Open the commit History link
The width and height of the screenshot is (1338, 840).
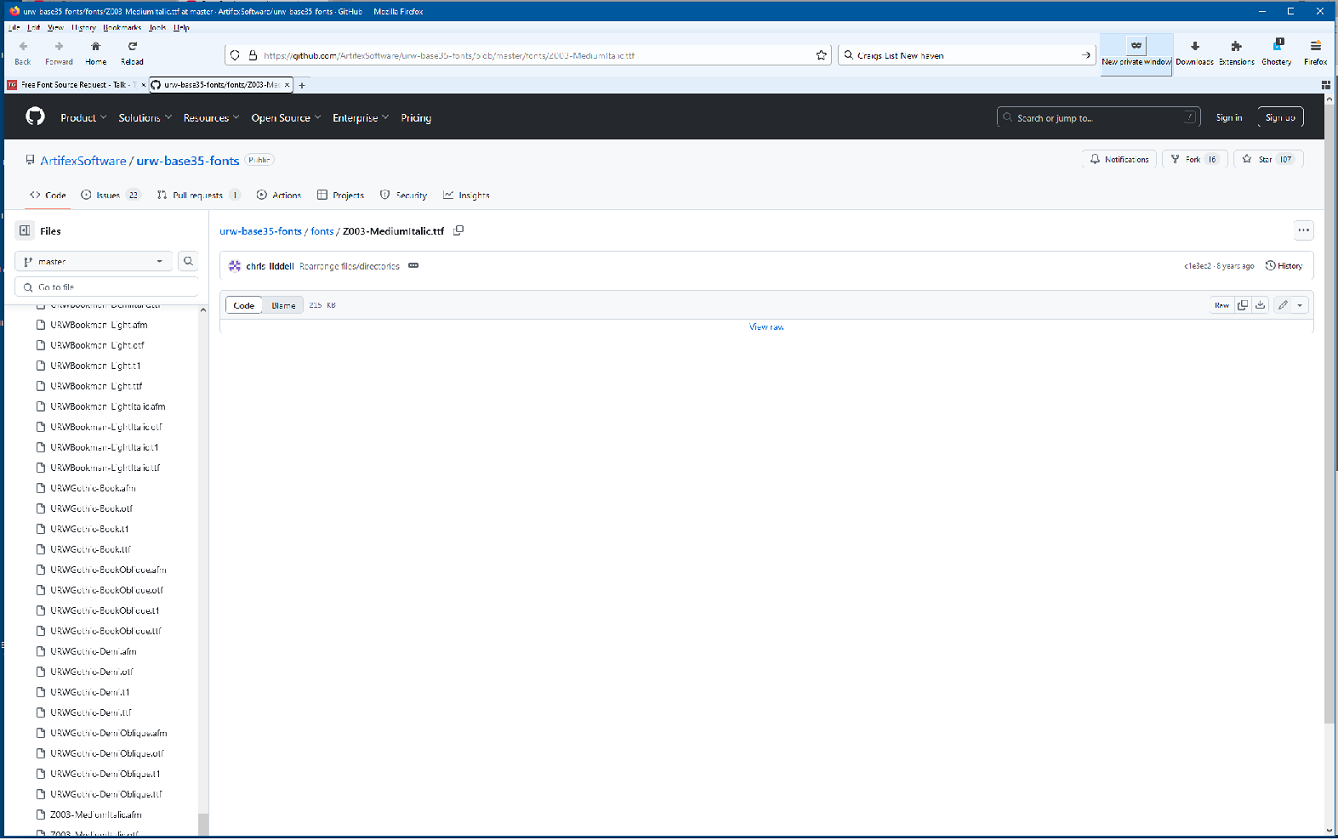tap(1285, 266)
